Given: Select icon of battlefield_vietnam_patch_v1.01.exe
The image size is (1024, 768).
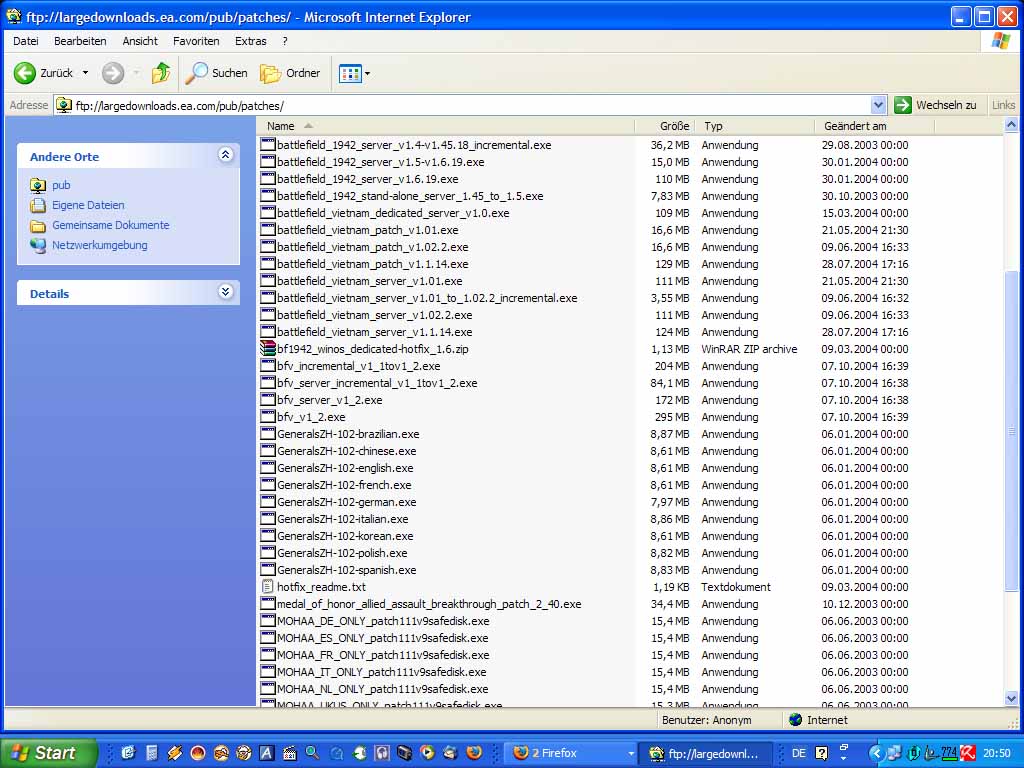Looking at the screenshot, I should (268, 230).
